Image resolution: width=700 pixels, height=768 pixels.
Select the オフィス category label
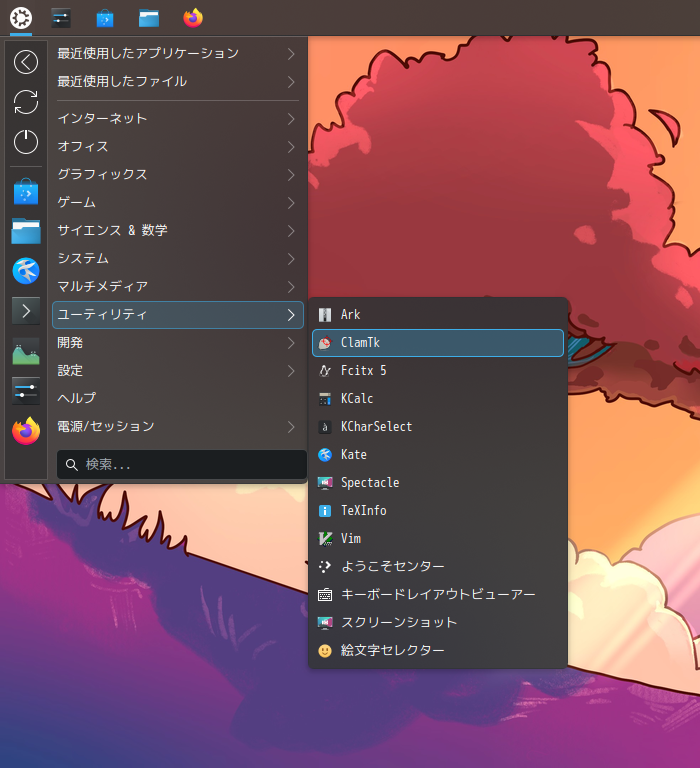83,146
